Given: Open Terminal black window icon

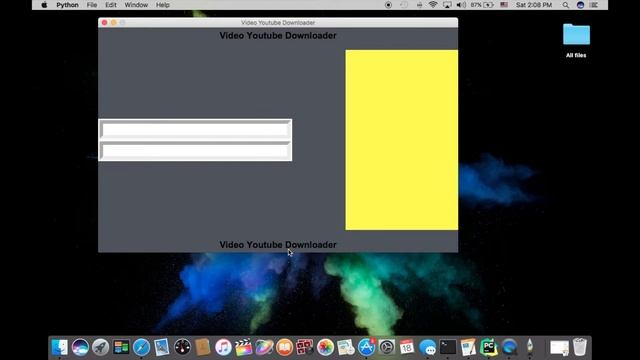Looking at the screenshot, I should [x=448, y=347].
